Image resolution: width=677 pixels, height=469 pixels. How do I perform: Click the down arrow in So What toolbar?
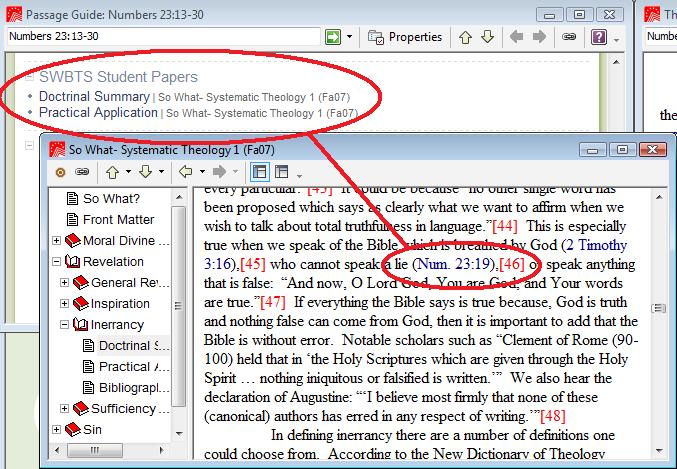pos(146,172)
